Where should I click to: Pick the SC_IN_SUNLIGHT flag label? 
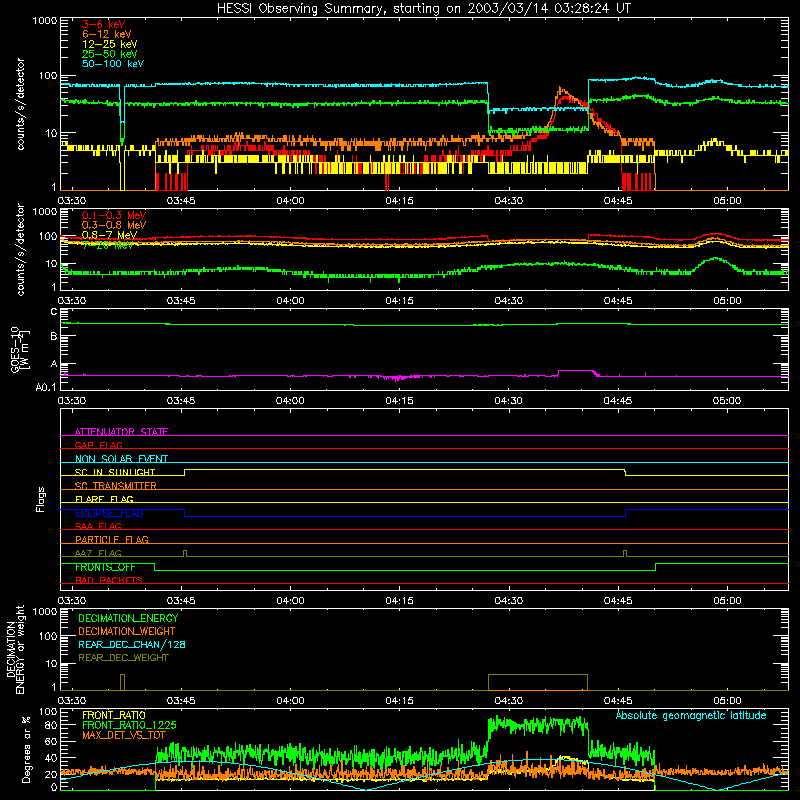[x=115, y=472]
